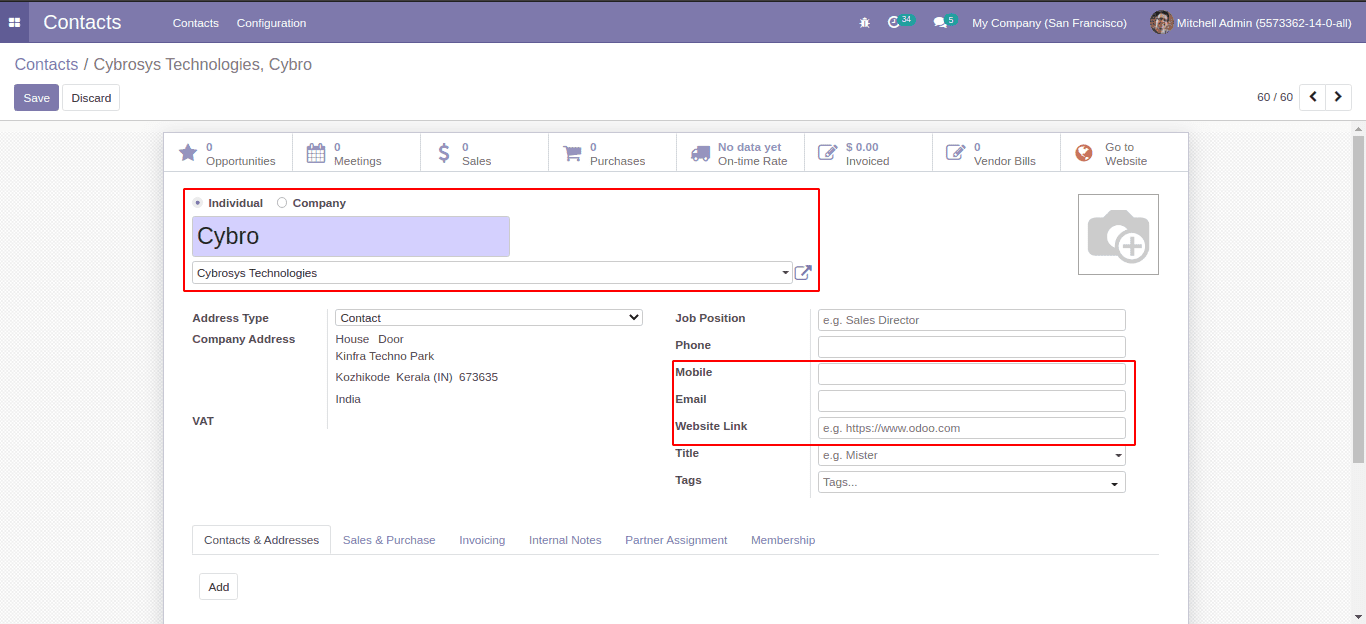Image resolution: width=1366 pixels, height=624 pixels.
Task: Click Contacts breadcrumb link
Action: click(x=46, y=64)
